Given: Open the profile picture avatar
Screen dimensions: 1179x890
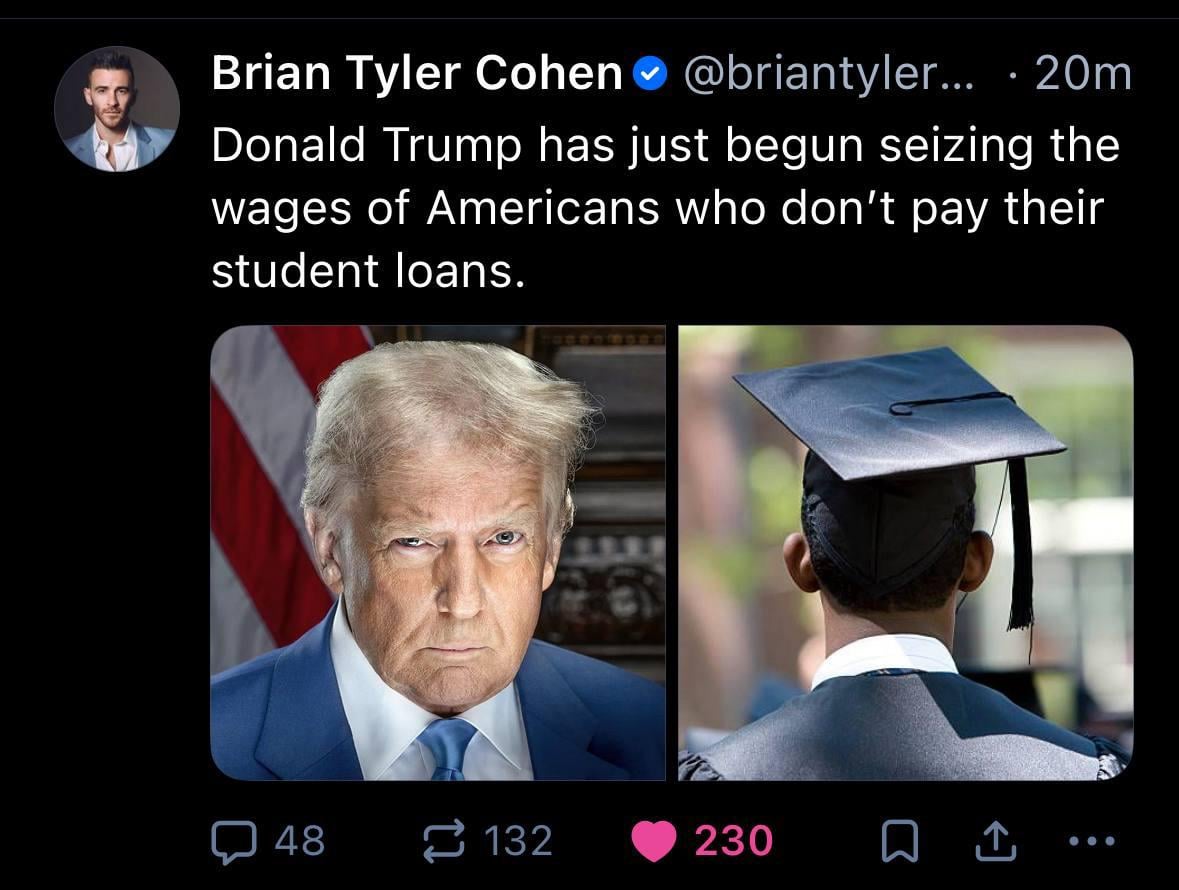Looking at the screenshot, I should [117, 109].
